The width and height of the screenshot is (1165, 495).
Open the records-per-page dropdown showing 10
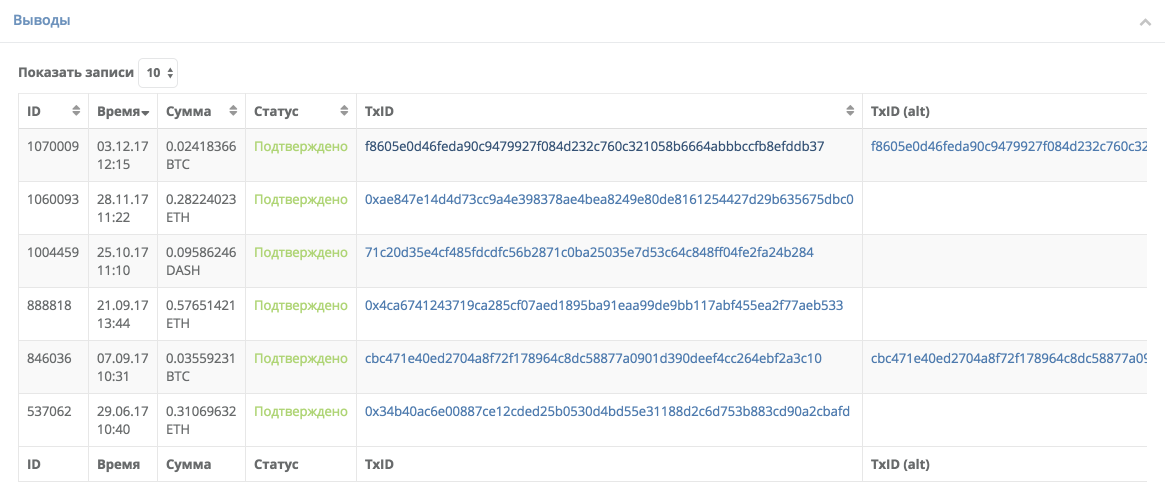pyautogui.click(x=158, y=73)
